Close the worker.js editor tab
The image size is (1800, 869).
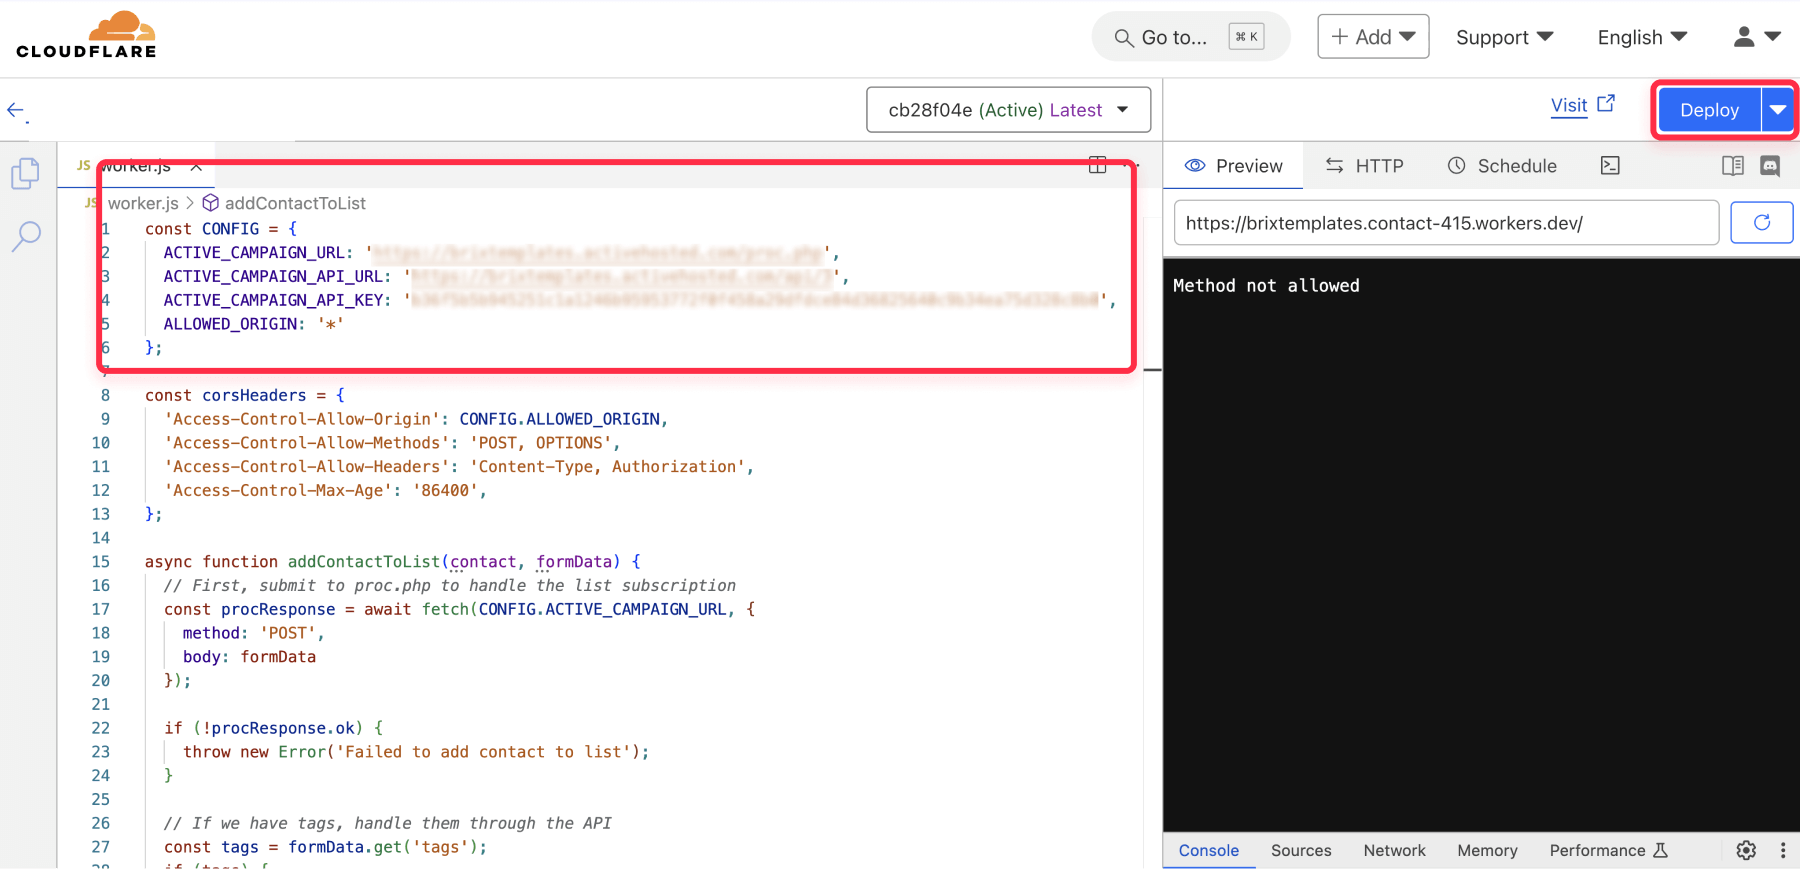(196, 166)
